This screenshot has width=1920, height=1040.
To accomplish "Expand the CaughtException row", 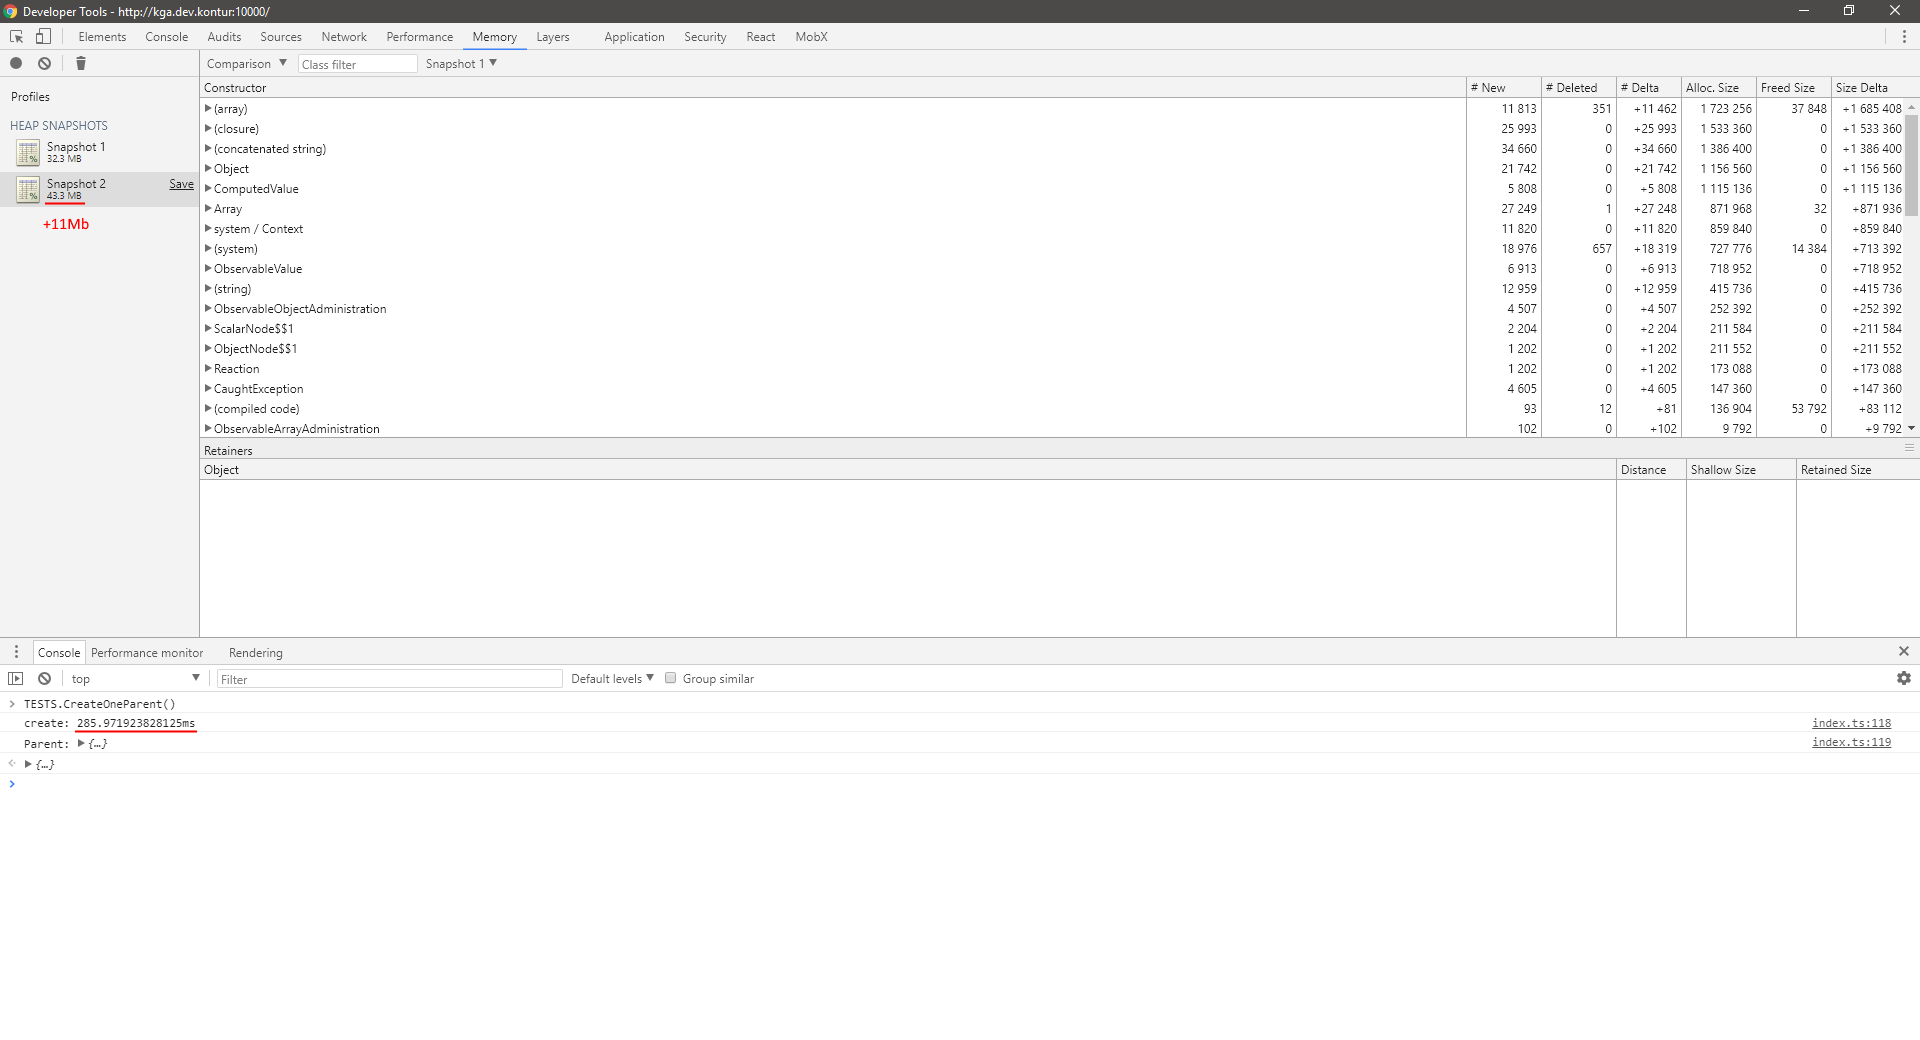I will click(208, 388).
